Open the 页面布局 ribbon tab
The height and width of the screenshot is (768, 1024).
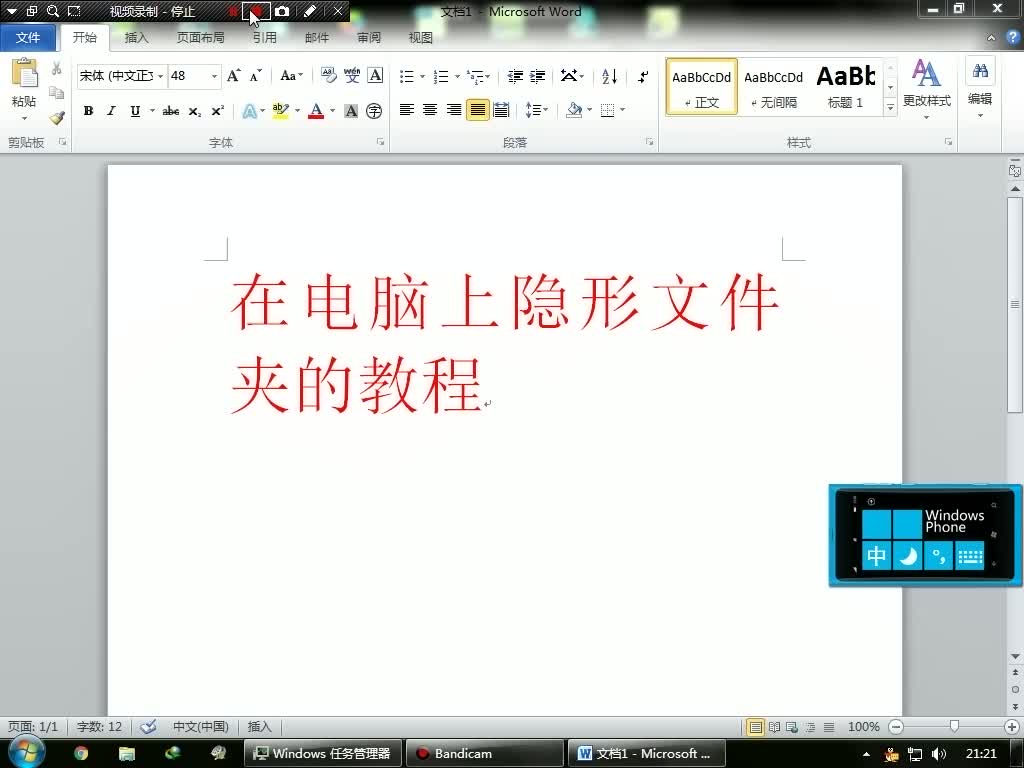coord(201,37)
